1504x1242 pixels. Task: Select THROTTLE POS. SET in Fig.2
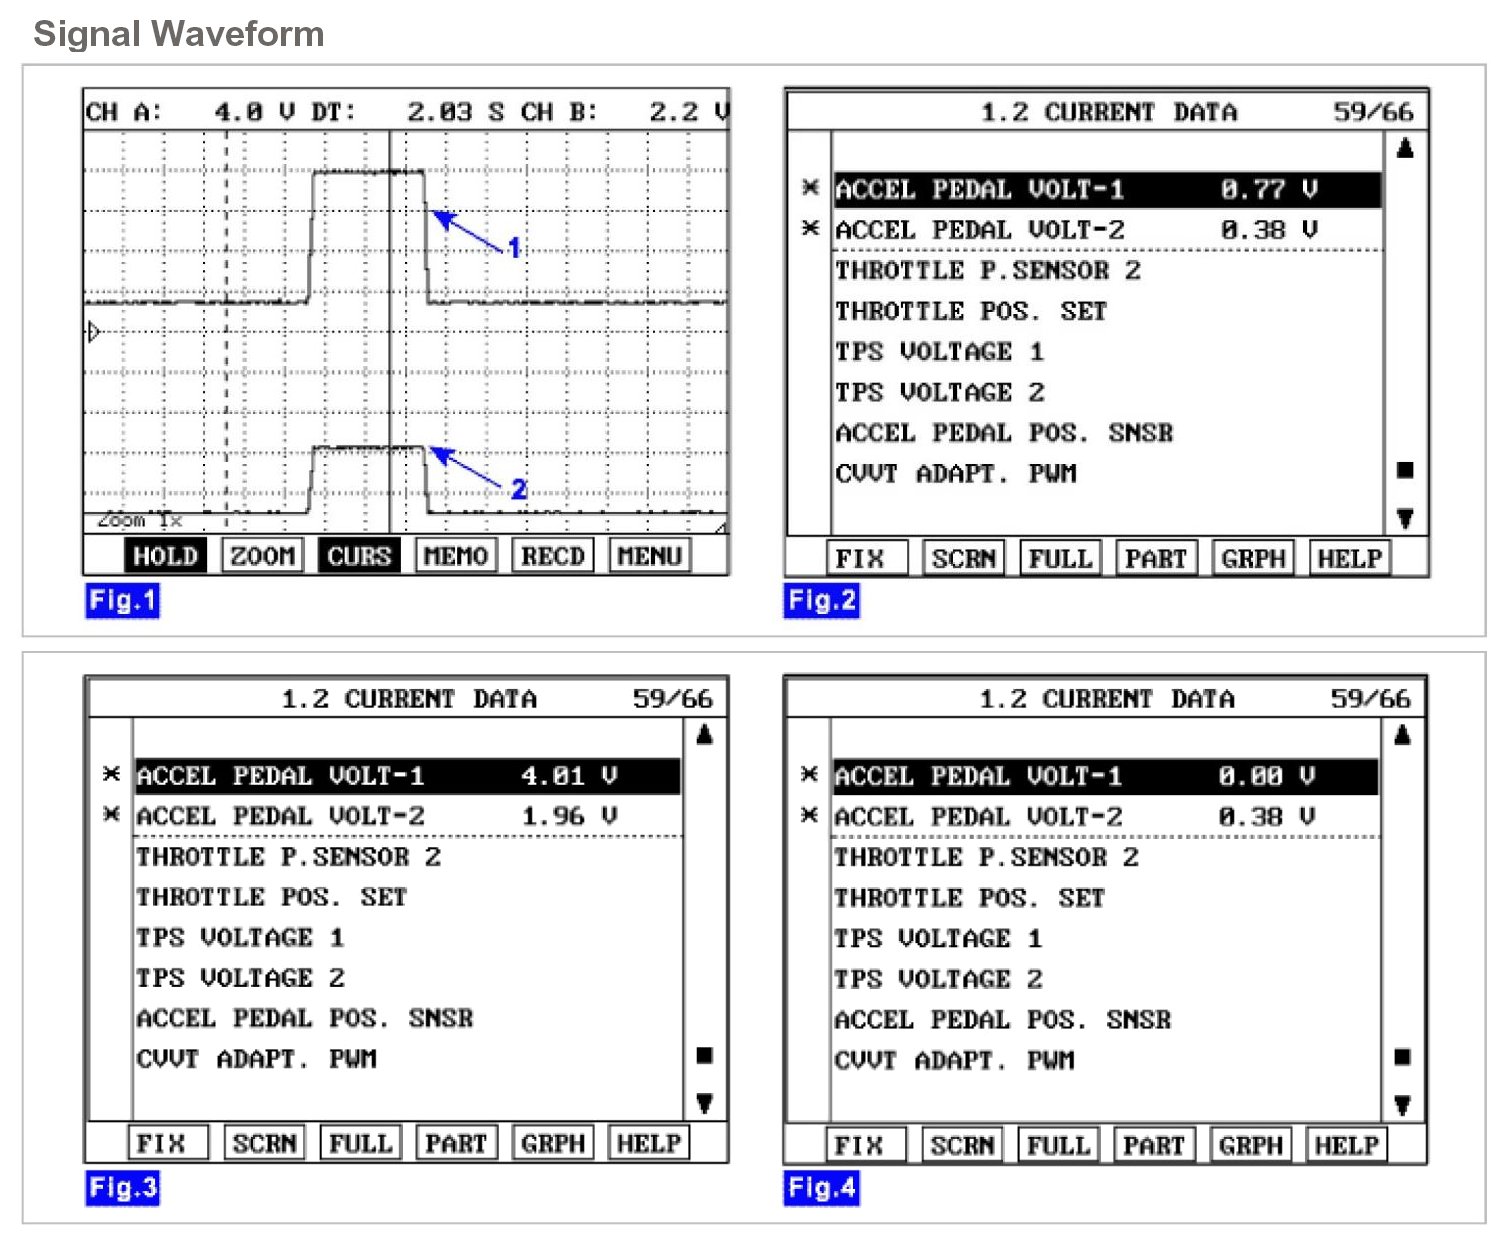click(x=971, y=311)
